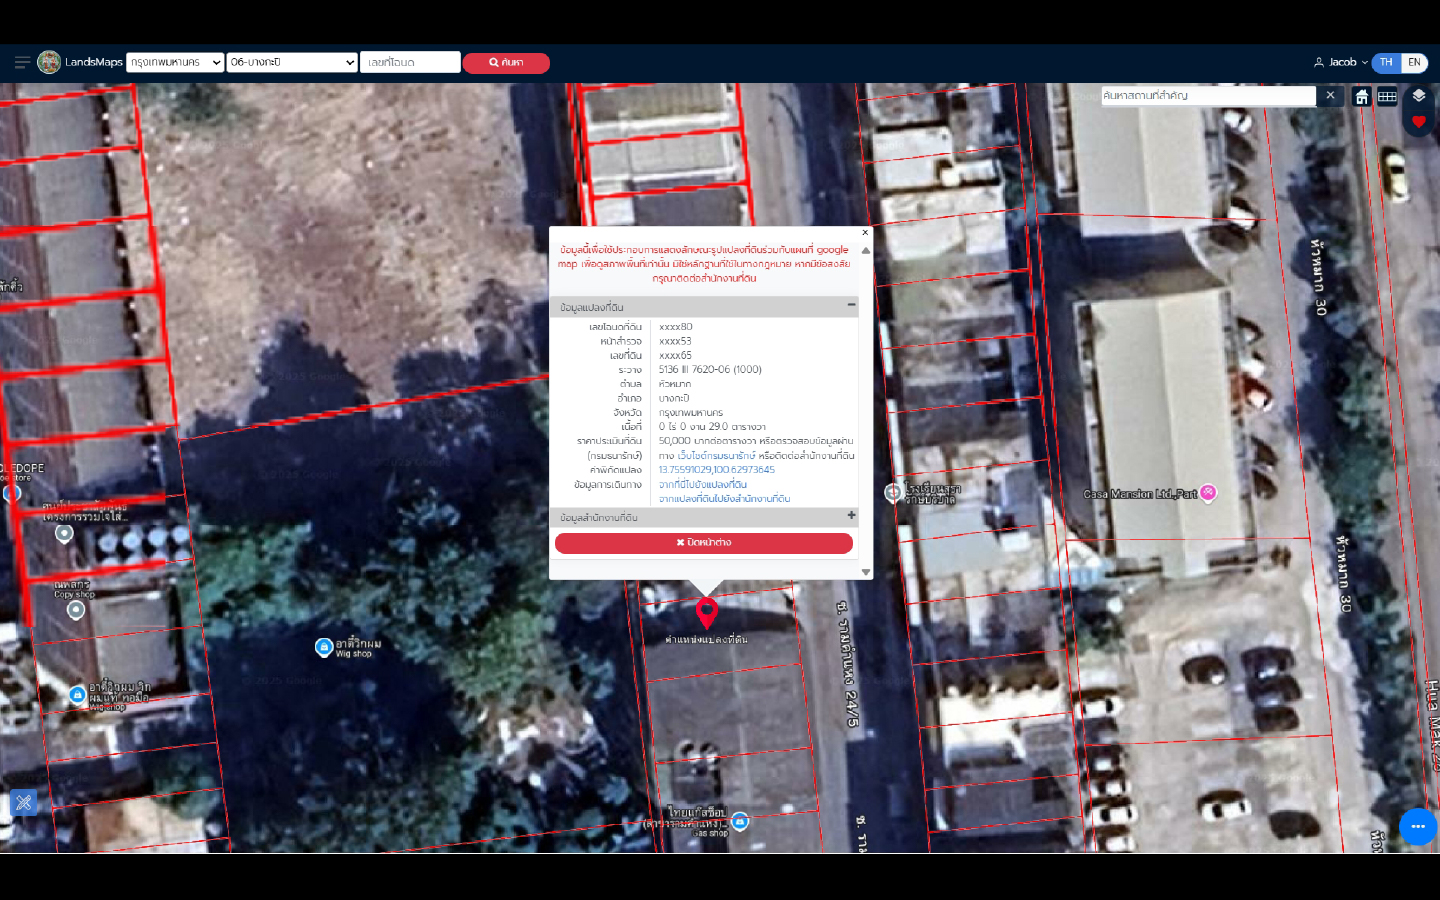Clear the landmark search with the X icon
Image resolution: width=1440 pixels, height=900 pixels.
1330,95
